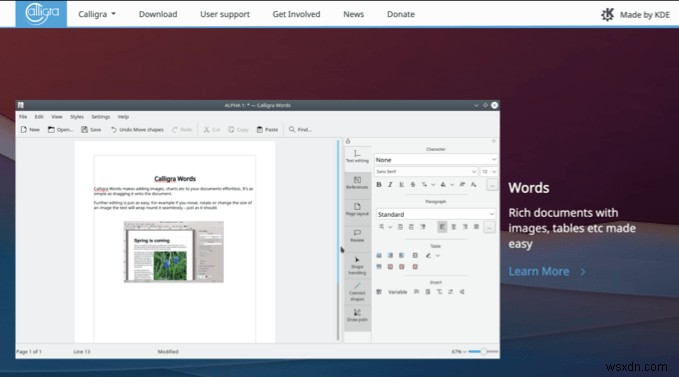The image size is (679, 377).
Task: Go to User support page
Action: [225, 14]
